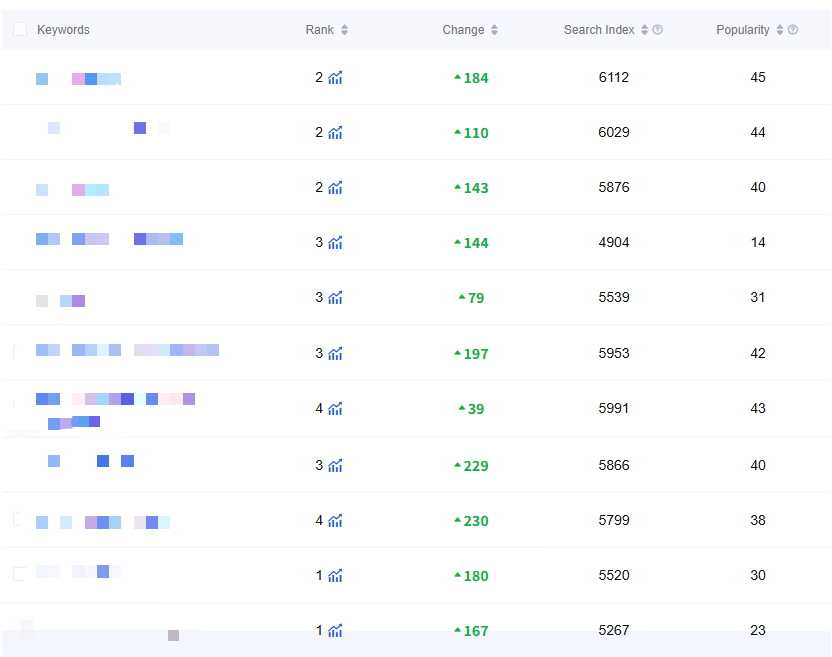Click the trend chart icon in the 5539 row
The image size is (832, 657).
[x=335, y=298]
